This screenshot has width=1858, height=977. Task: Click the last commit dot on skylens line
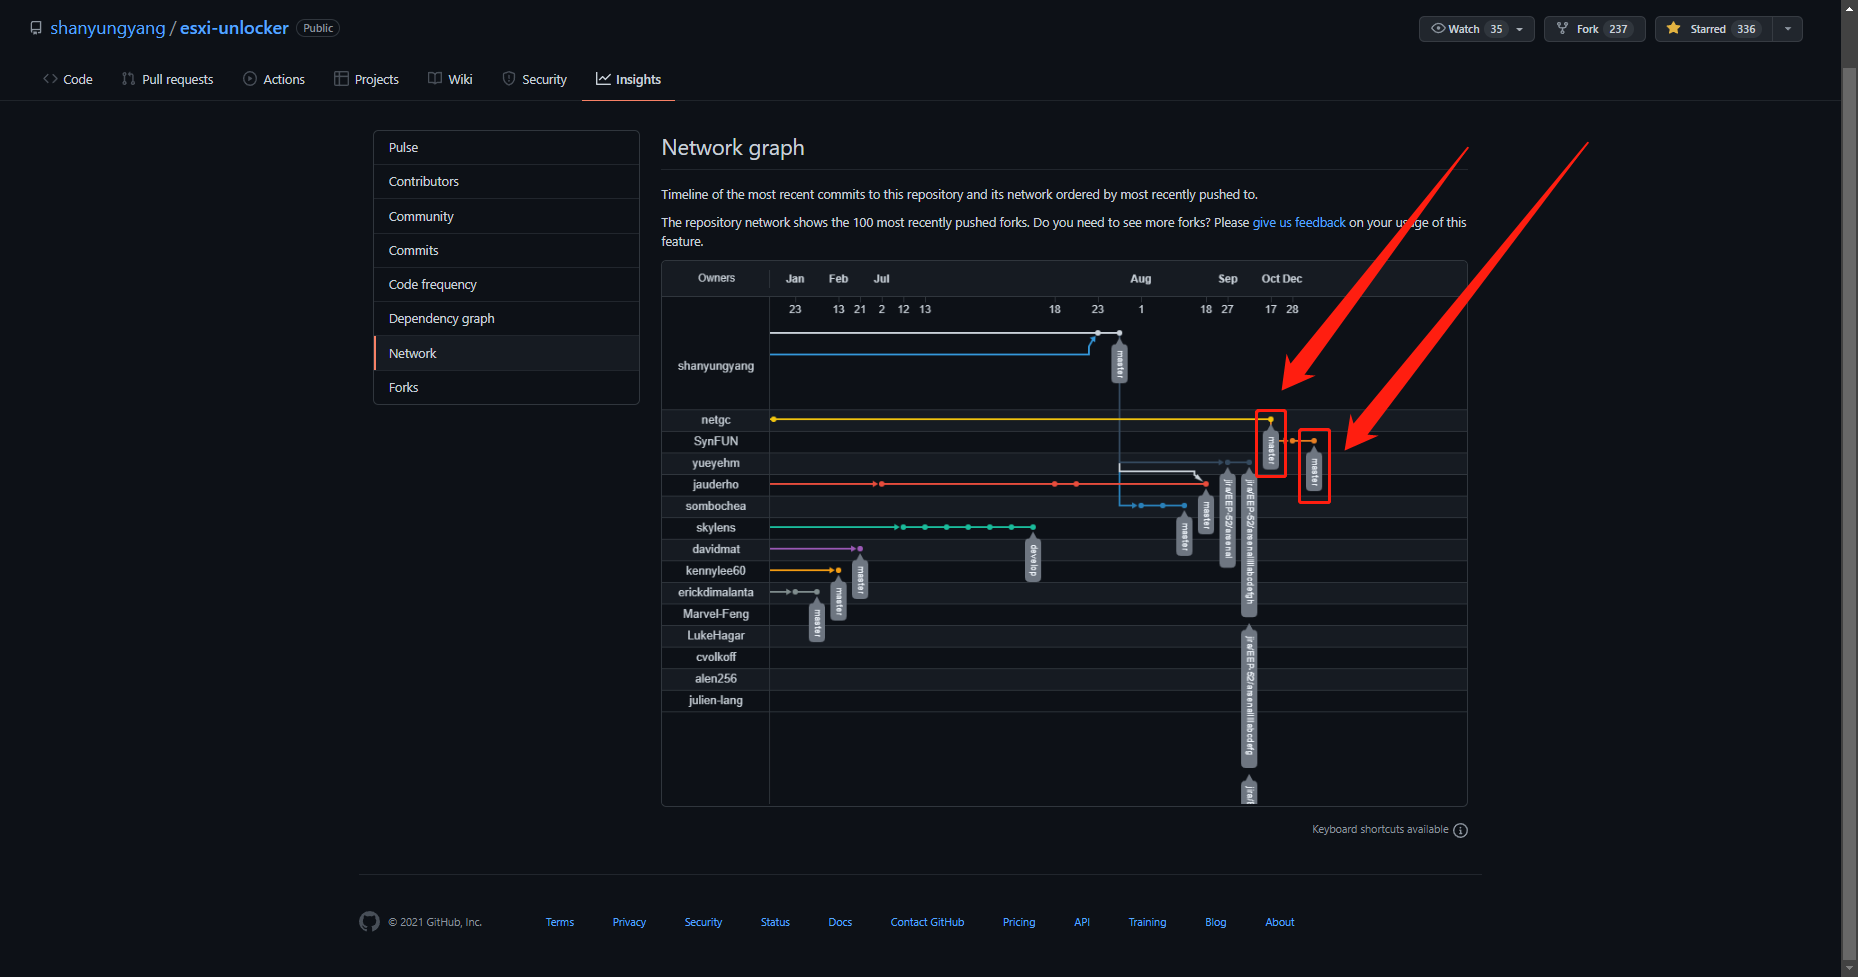point(1033,527)
